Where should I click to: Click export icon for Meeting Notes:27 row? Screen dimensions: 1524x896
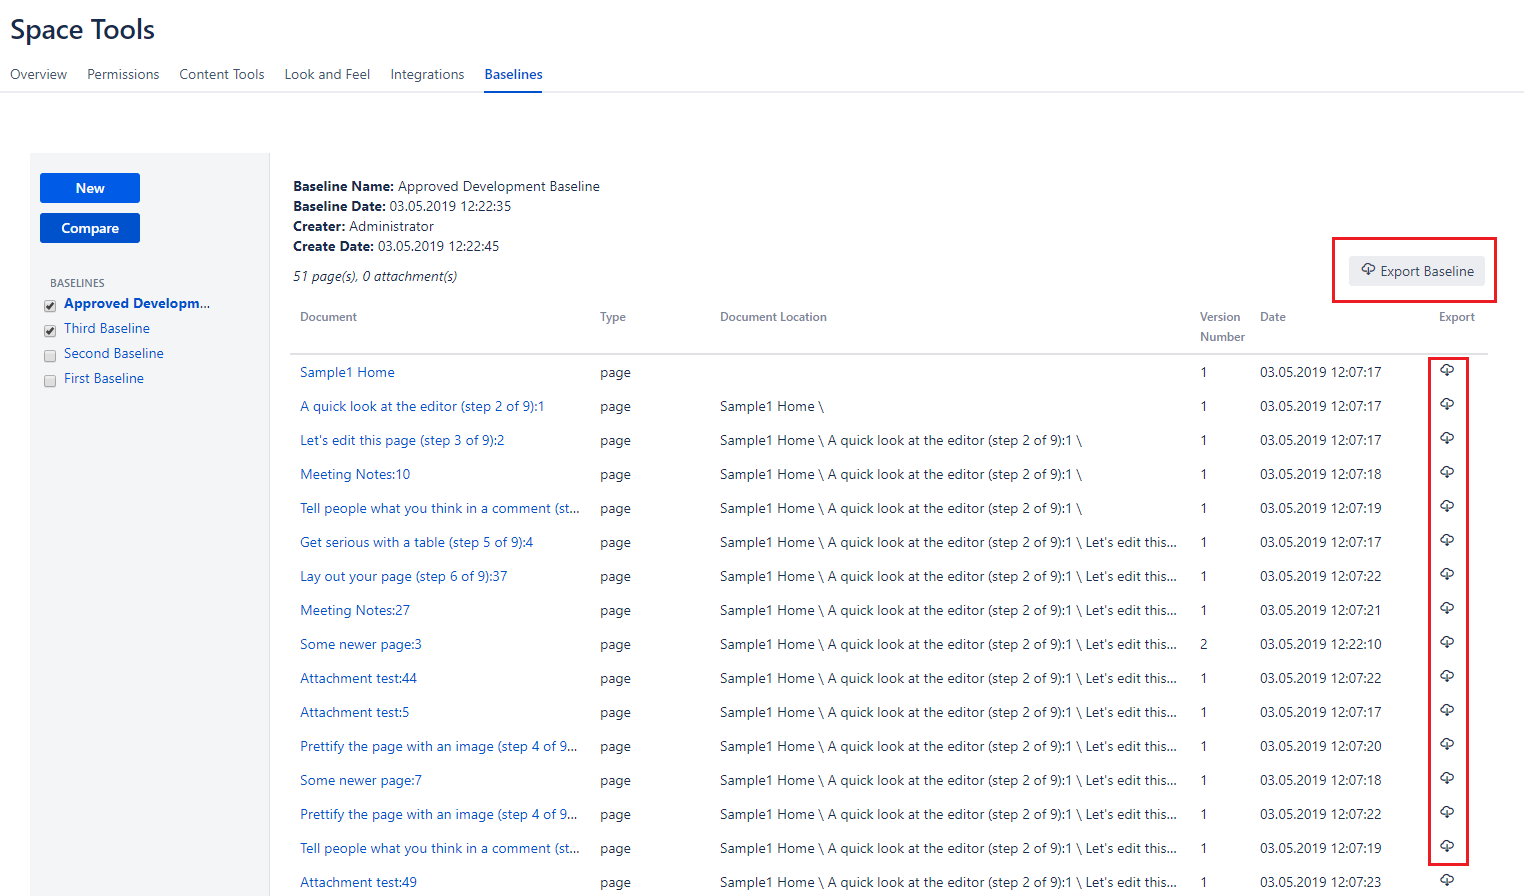[x=1446, y=609]
